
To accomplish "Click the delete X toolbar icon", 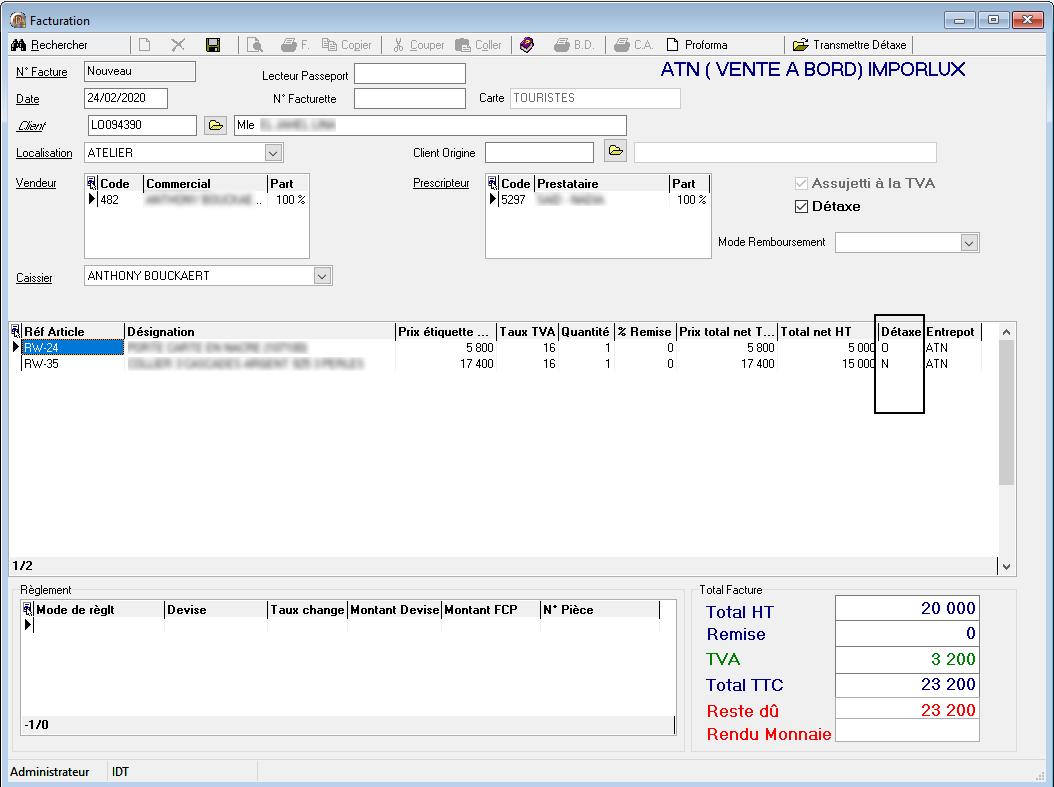I will (x=178, y=45).
